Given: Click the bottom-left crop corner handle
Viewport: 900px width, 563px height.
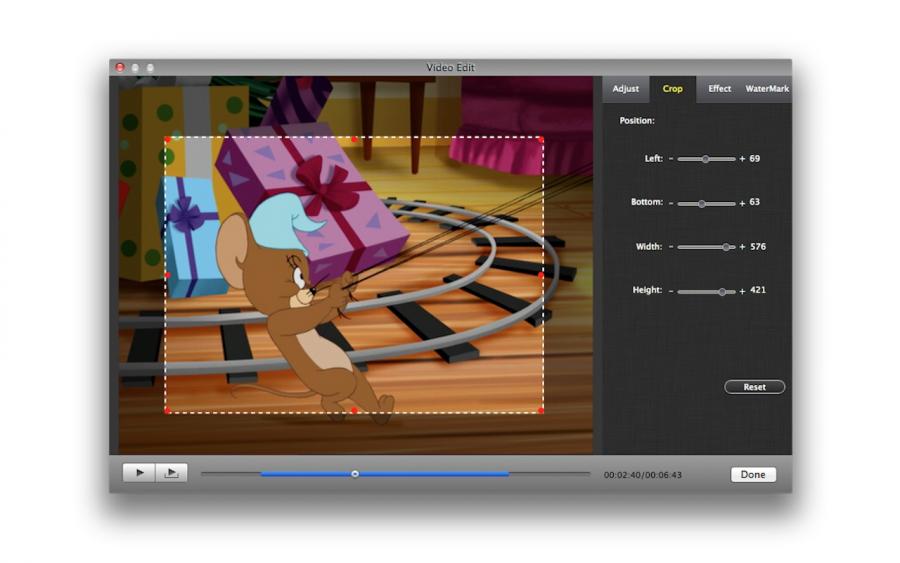Looking at the screenshot, I should pyautogui.click(x=167, y=410).
